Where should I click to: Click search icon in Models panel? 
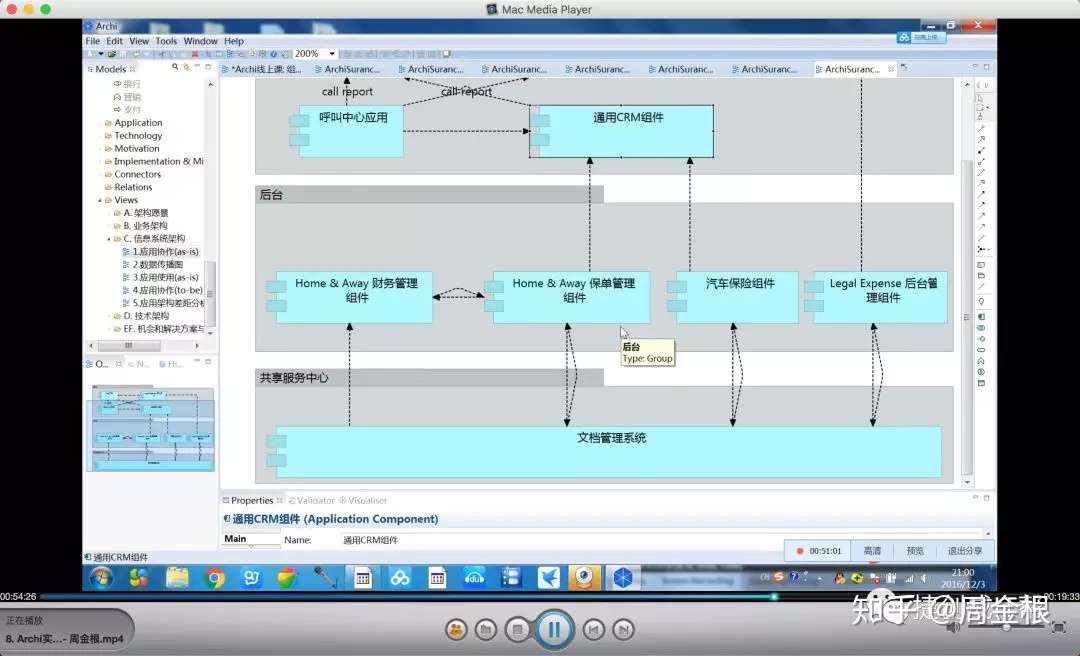175,68
